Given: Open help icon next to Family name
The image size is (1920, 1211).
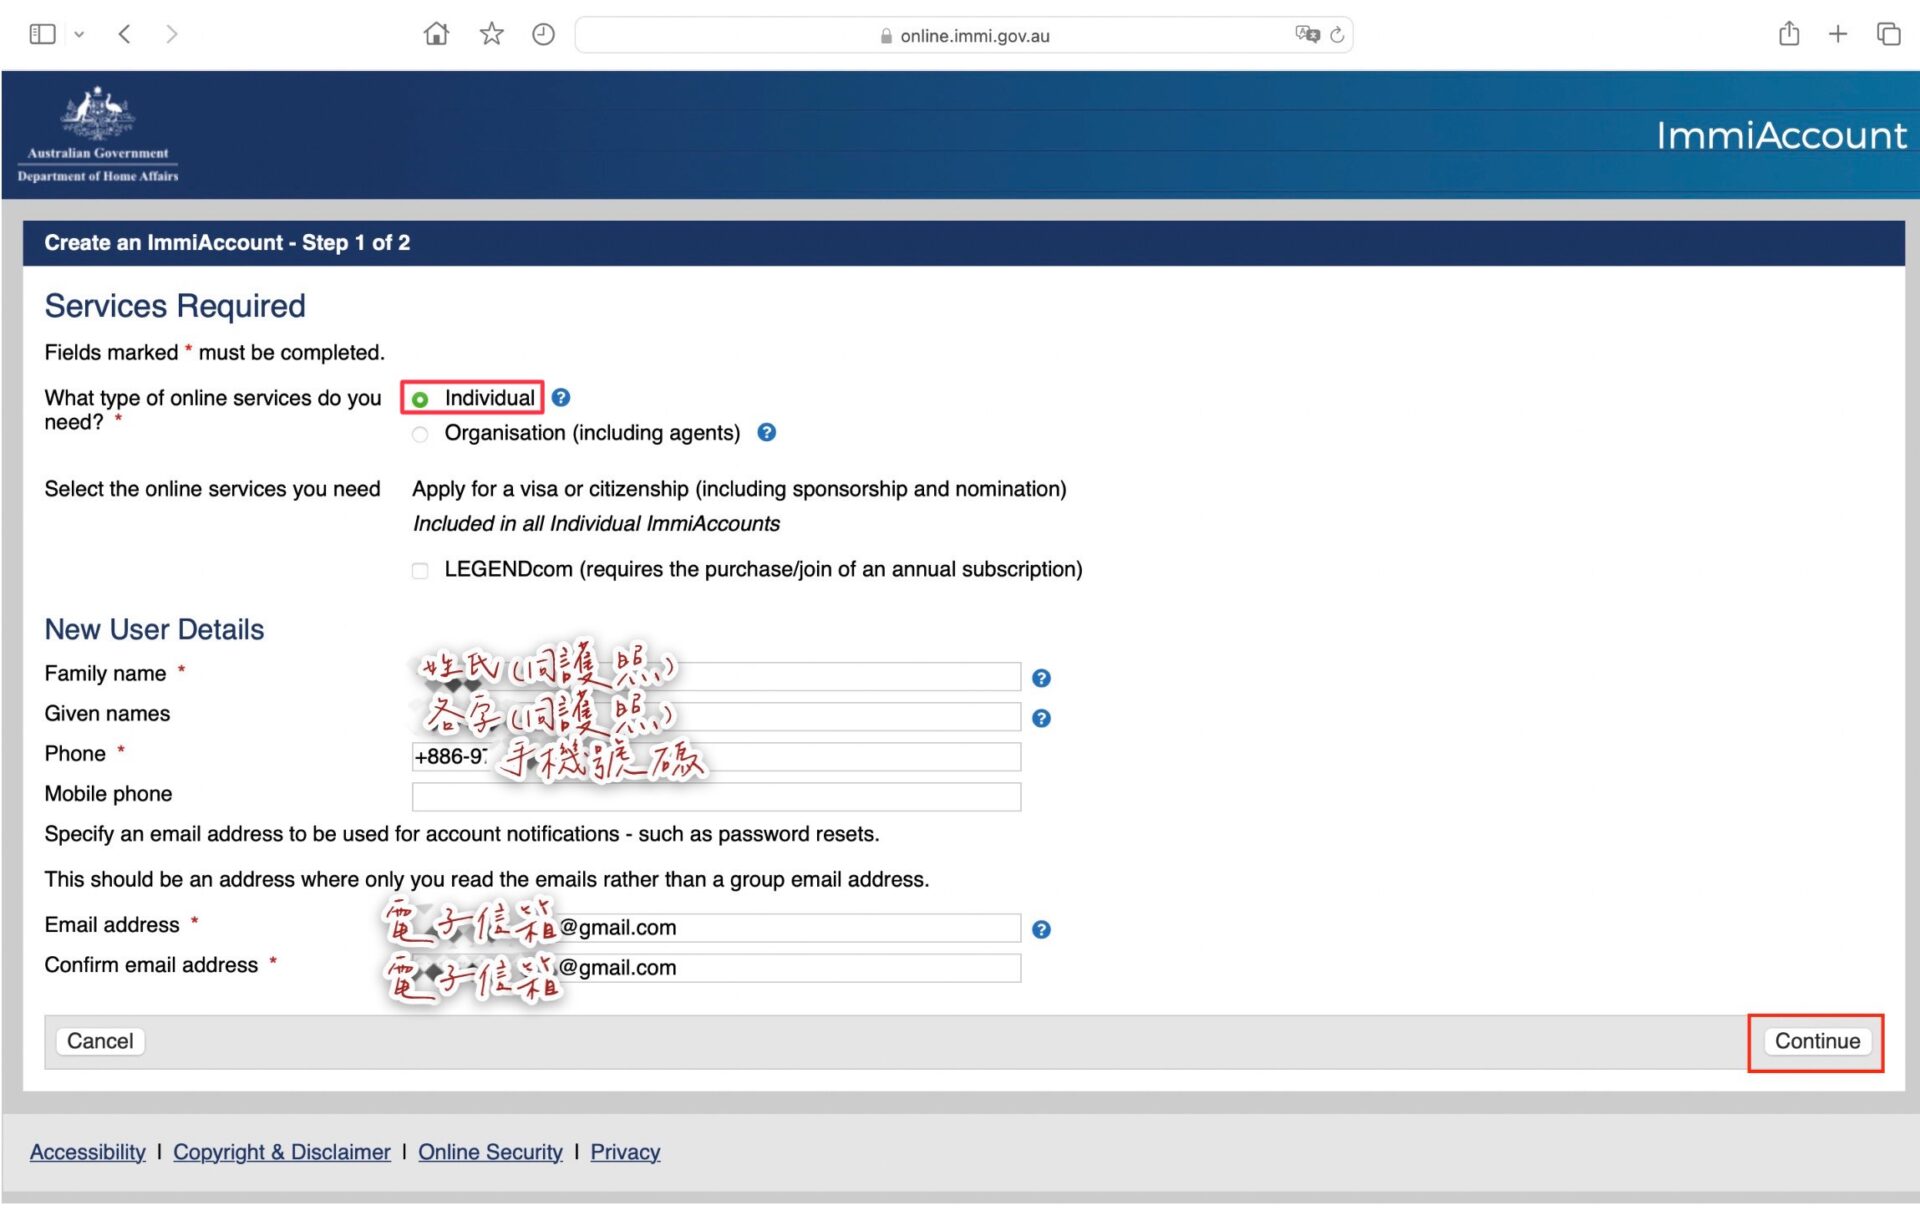Looking at the screenshot, I should click(x=1041, y=678).
